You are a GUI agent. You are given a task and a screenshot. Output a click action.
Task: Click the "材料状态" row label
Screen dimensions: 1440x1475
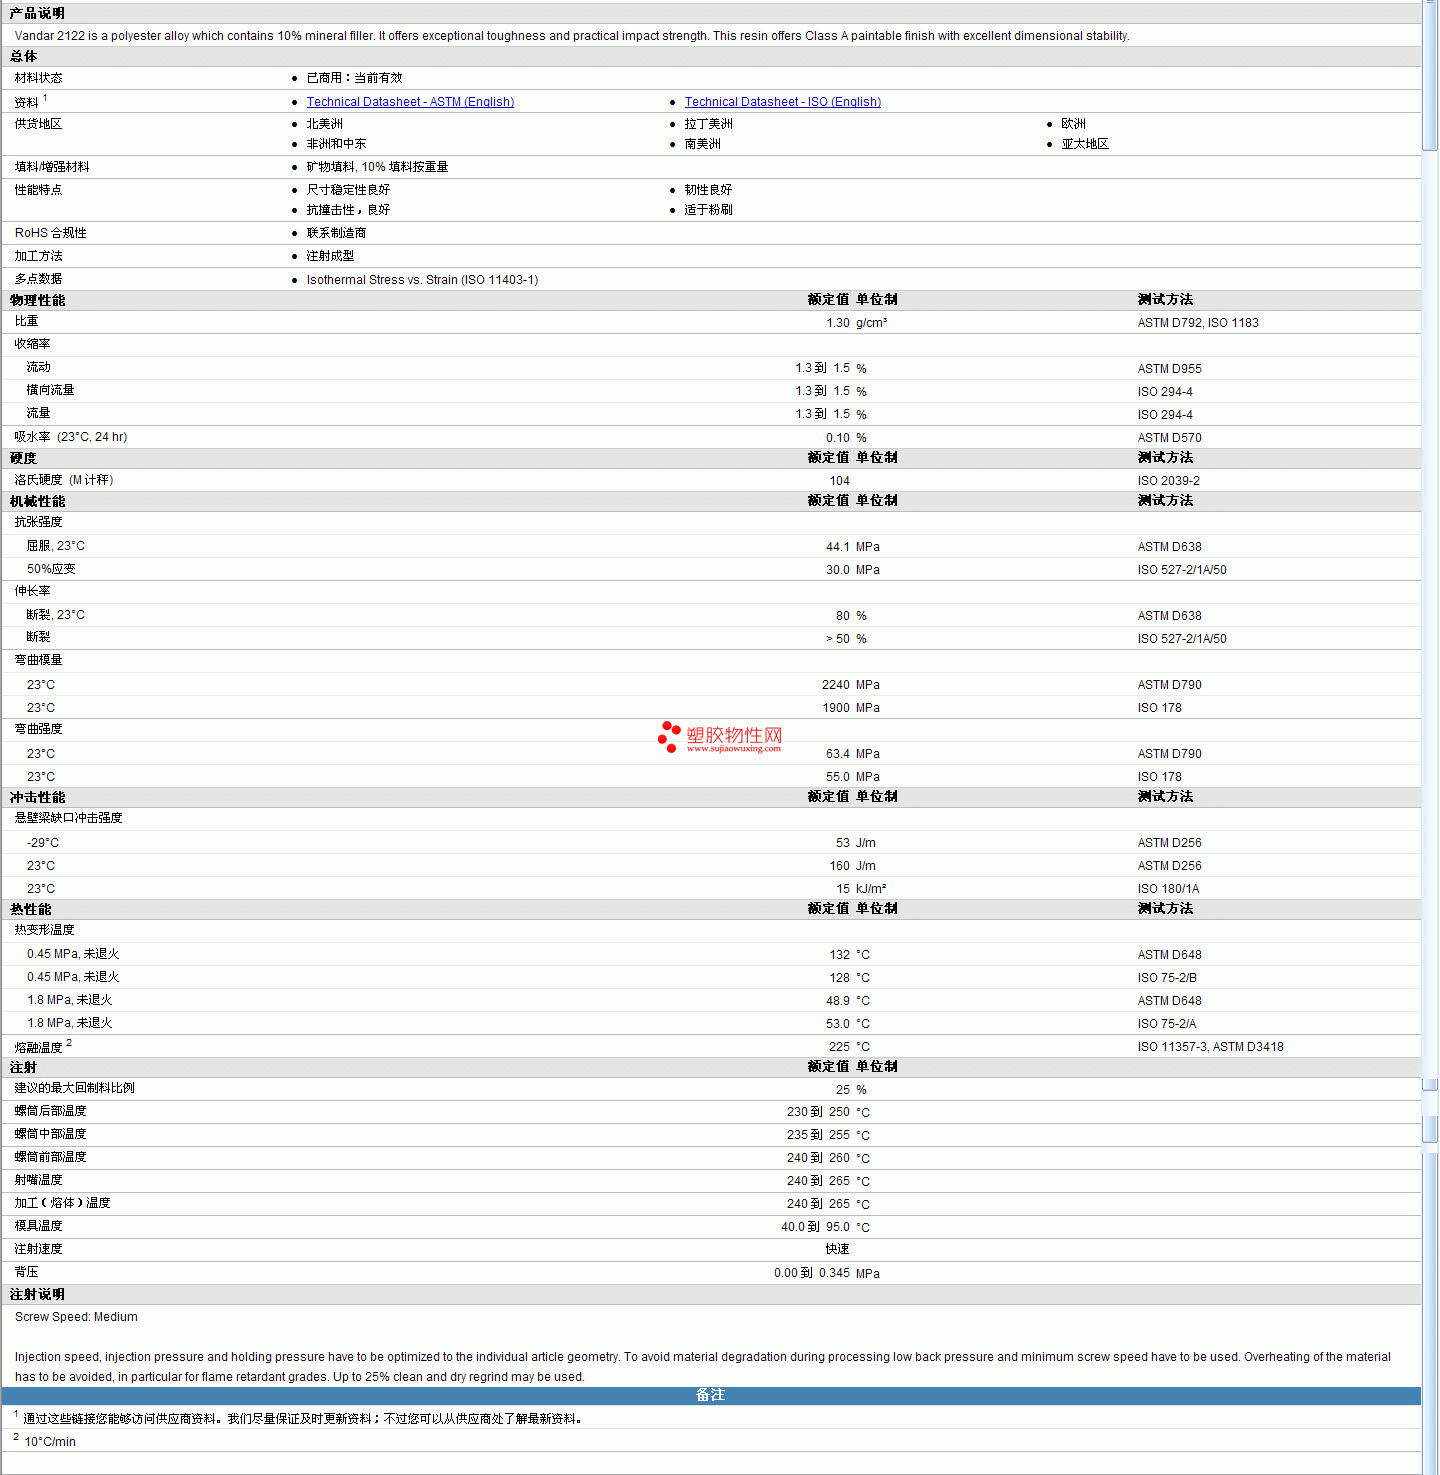pyautogui.click(x=38, y=78)
